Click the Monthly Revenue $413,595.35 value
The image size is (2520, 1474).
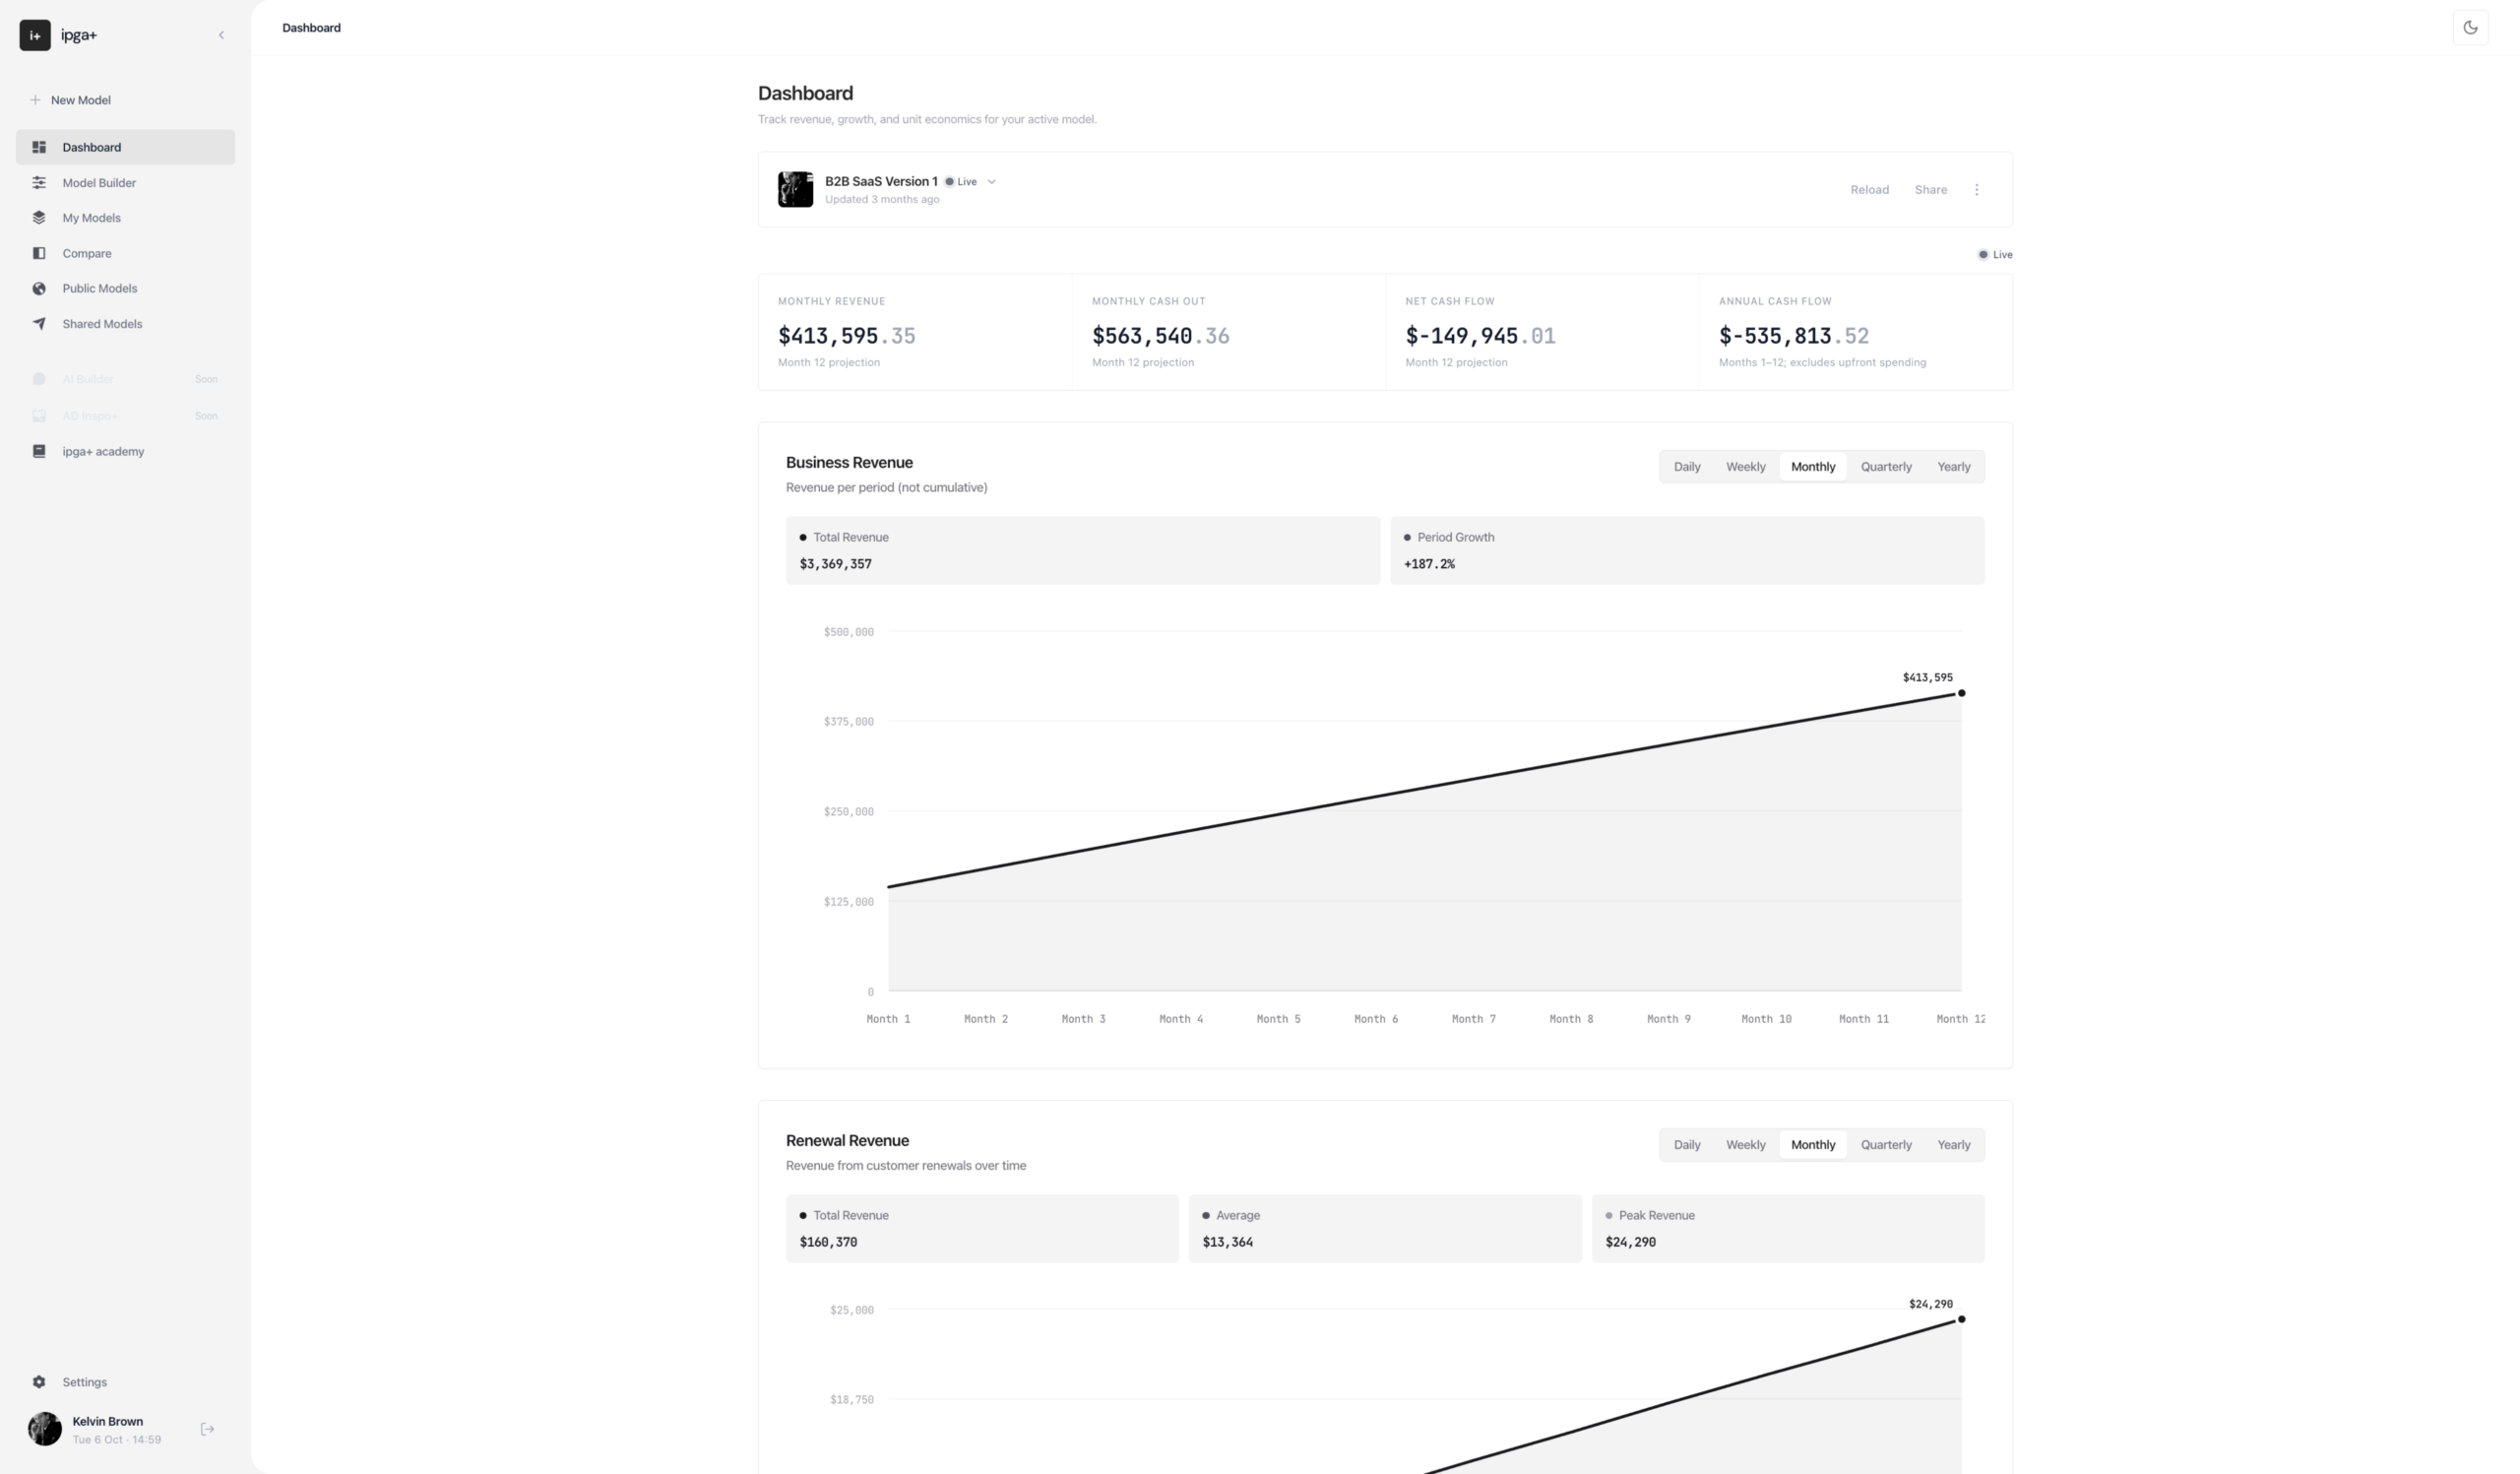pyautogui.click(x=846, y=336)
